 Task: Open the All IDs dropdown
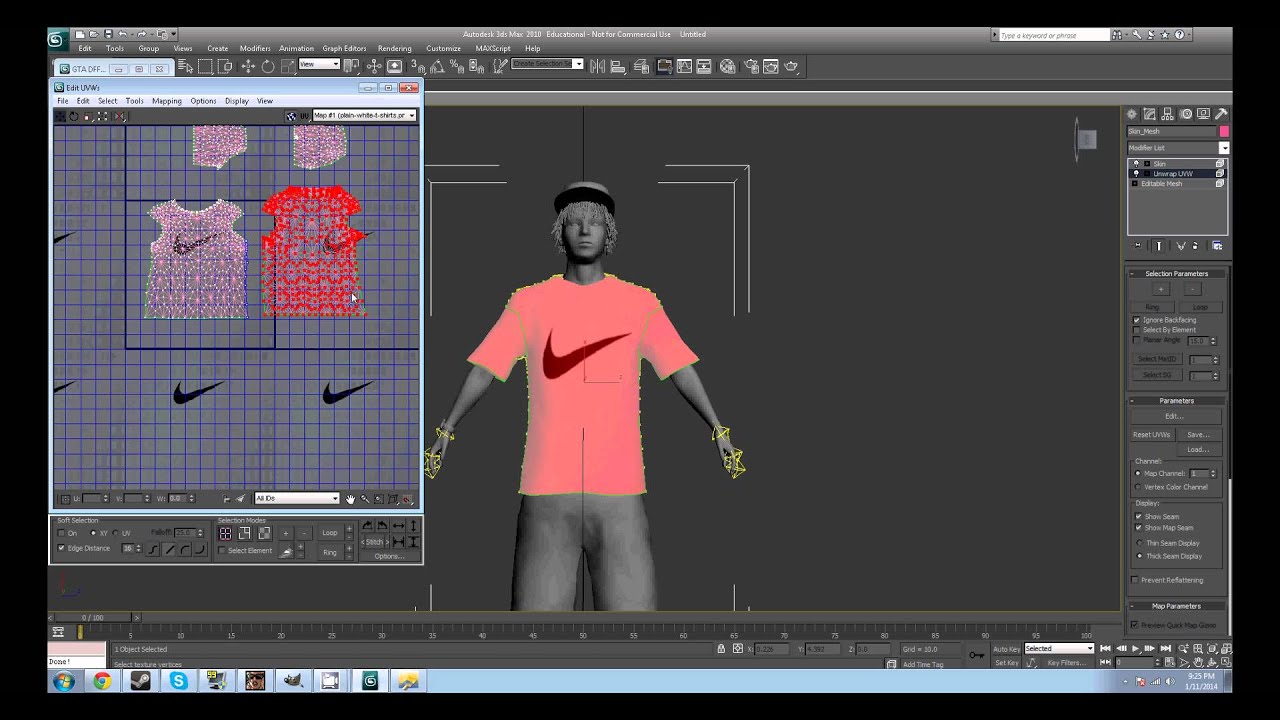tap(297, 498)
